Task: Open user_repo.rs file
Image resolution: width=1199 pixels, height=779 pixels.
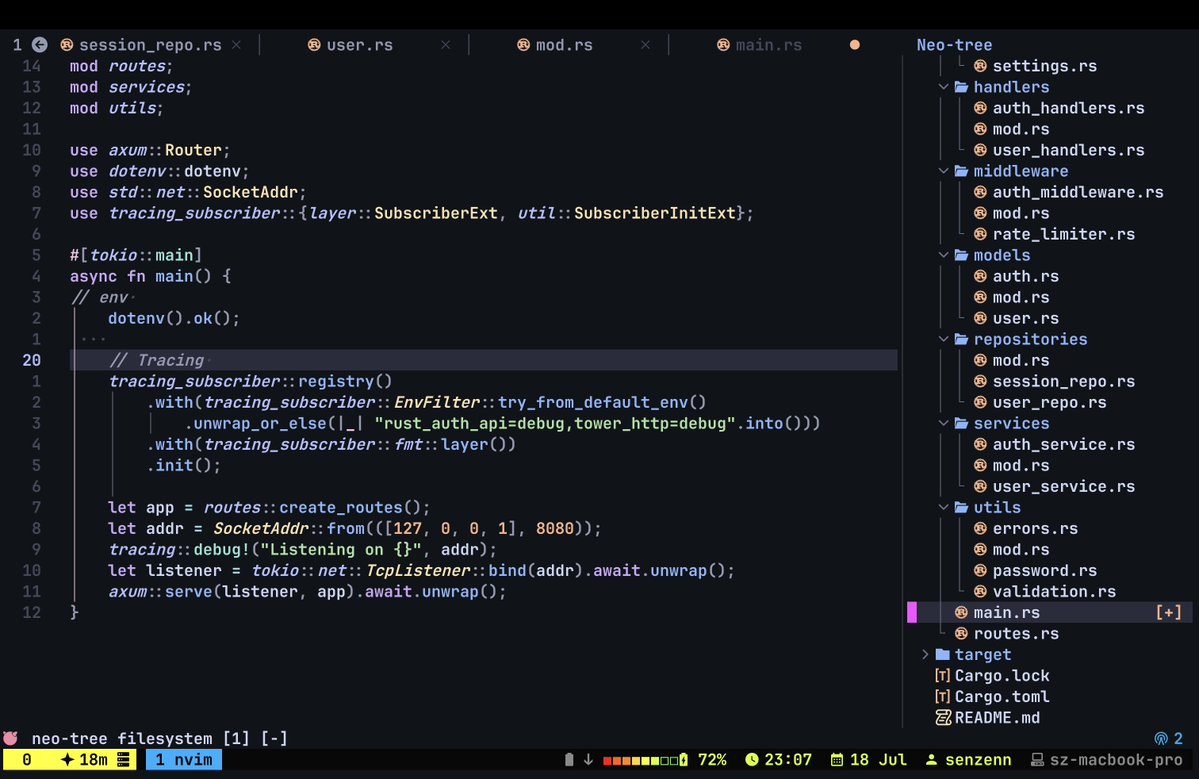Action: [x=1049, y=403]
